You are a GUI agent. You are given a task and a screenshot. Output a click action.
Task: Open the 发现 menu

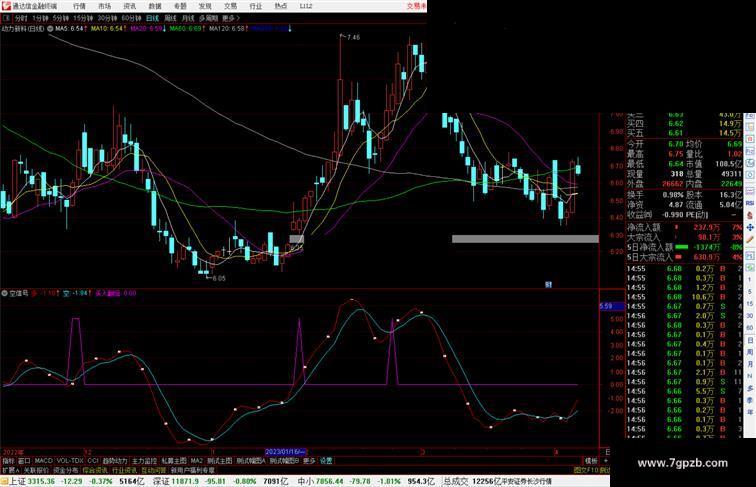click(205, 6)
